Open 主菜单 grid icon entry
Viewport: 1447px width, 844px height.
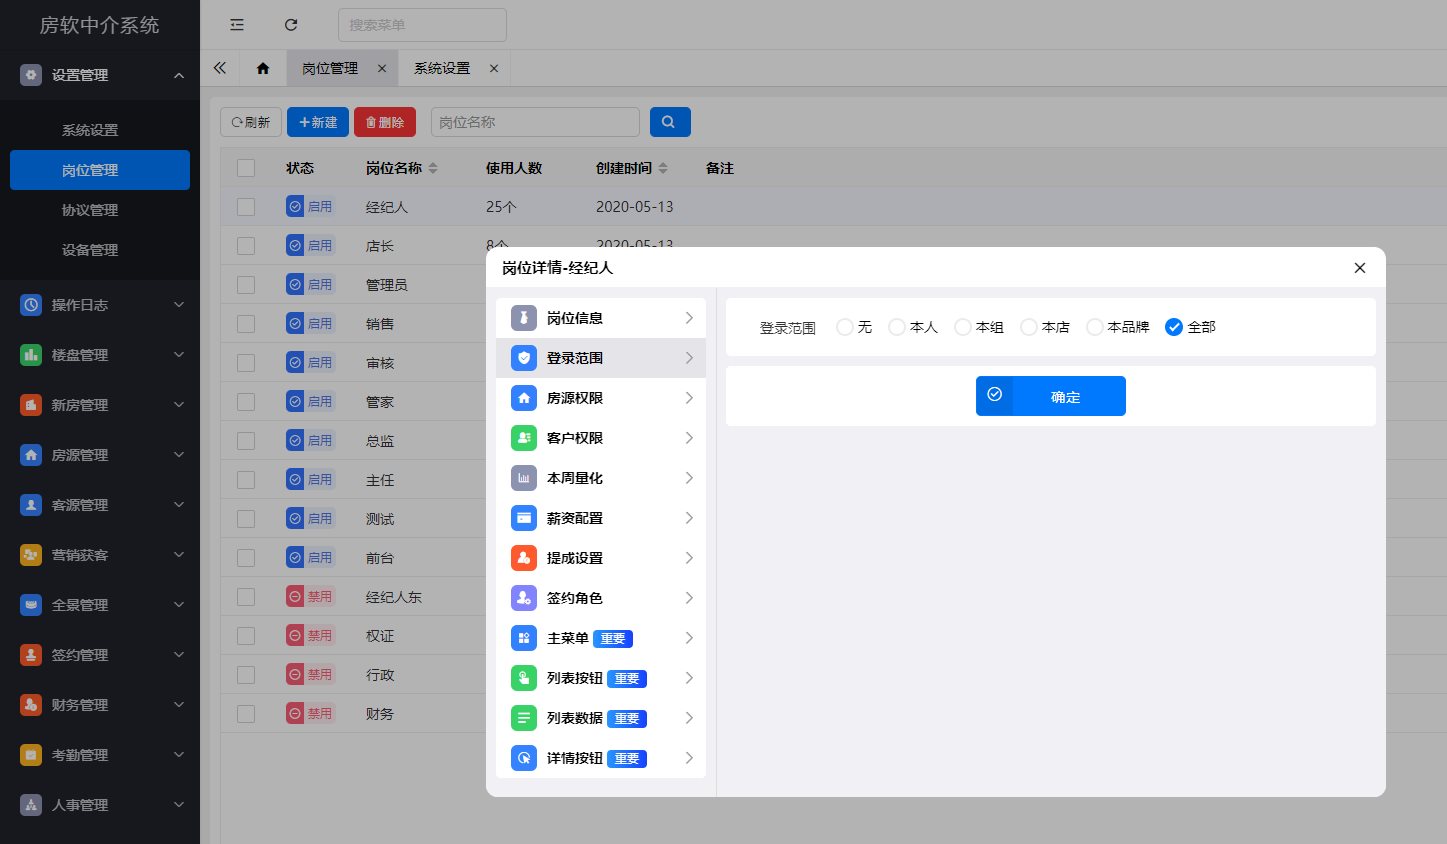click(x=524, y=638)
